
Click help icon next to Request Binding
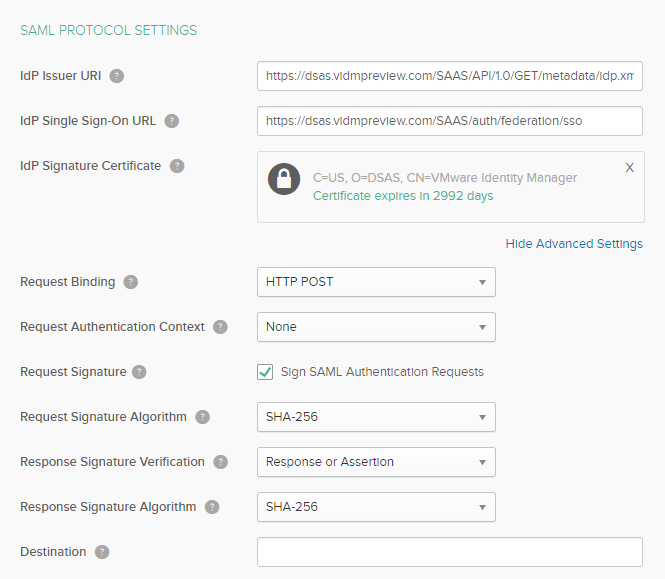[130, 282]
